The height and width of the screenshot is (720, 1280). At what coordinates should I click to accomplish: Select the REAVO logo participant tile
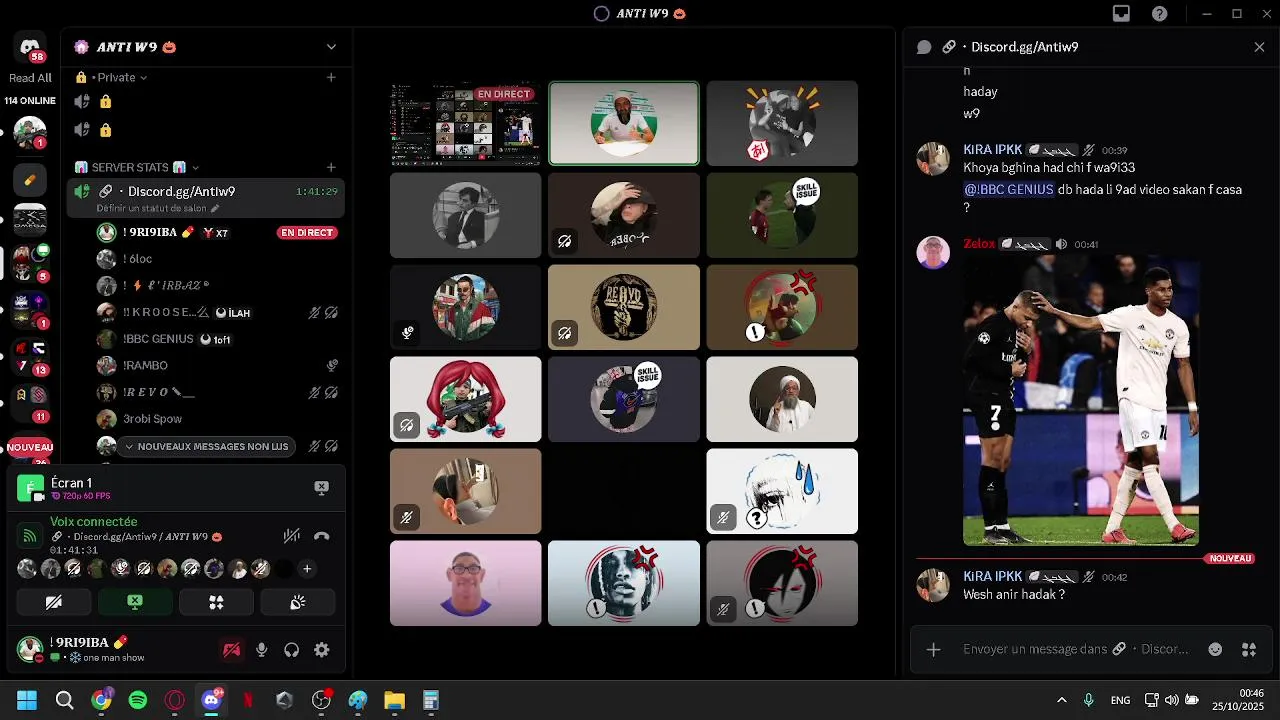click(x=624, y=307)
